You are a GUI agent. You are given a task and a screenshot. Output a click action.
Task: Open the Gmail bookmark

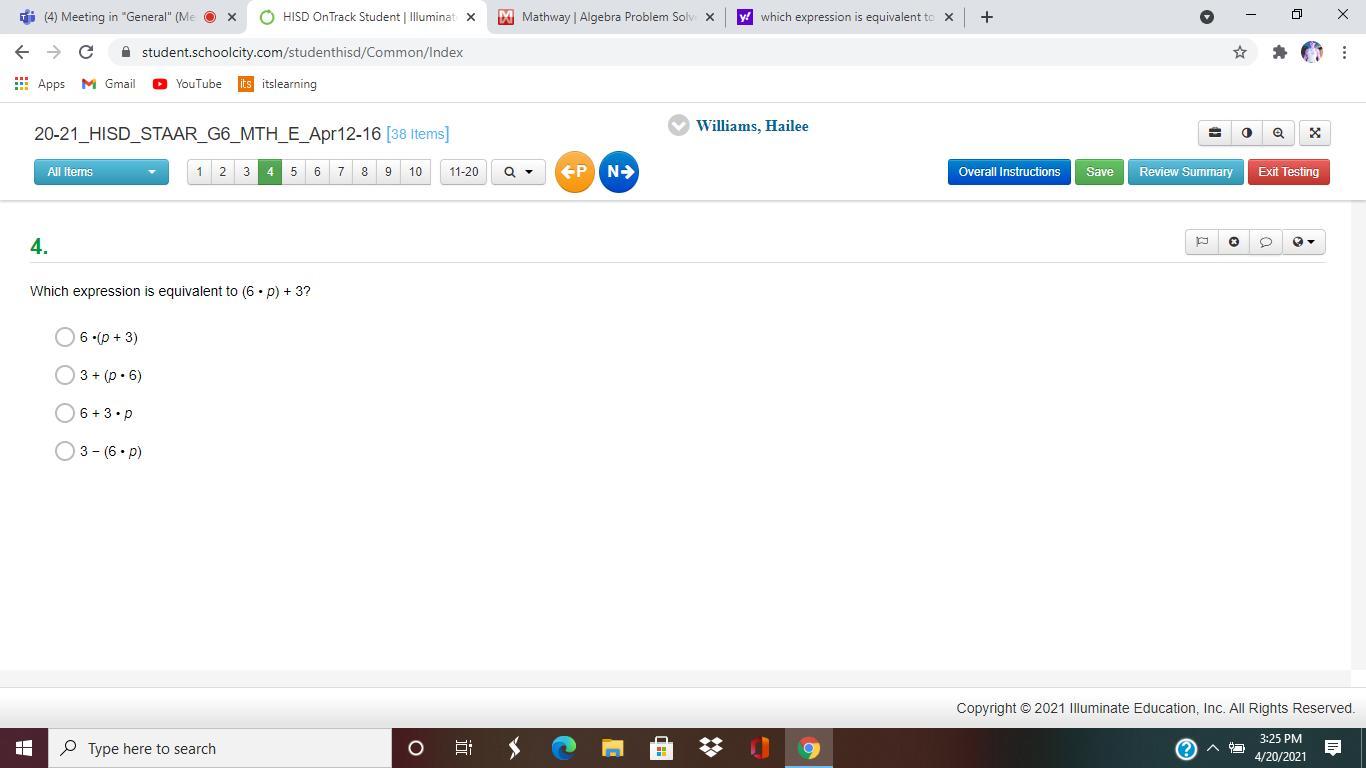109,84
